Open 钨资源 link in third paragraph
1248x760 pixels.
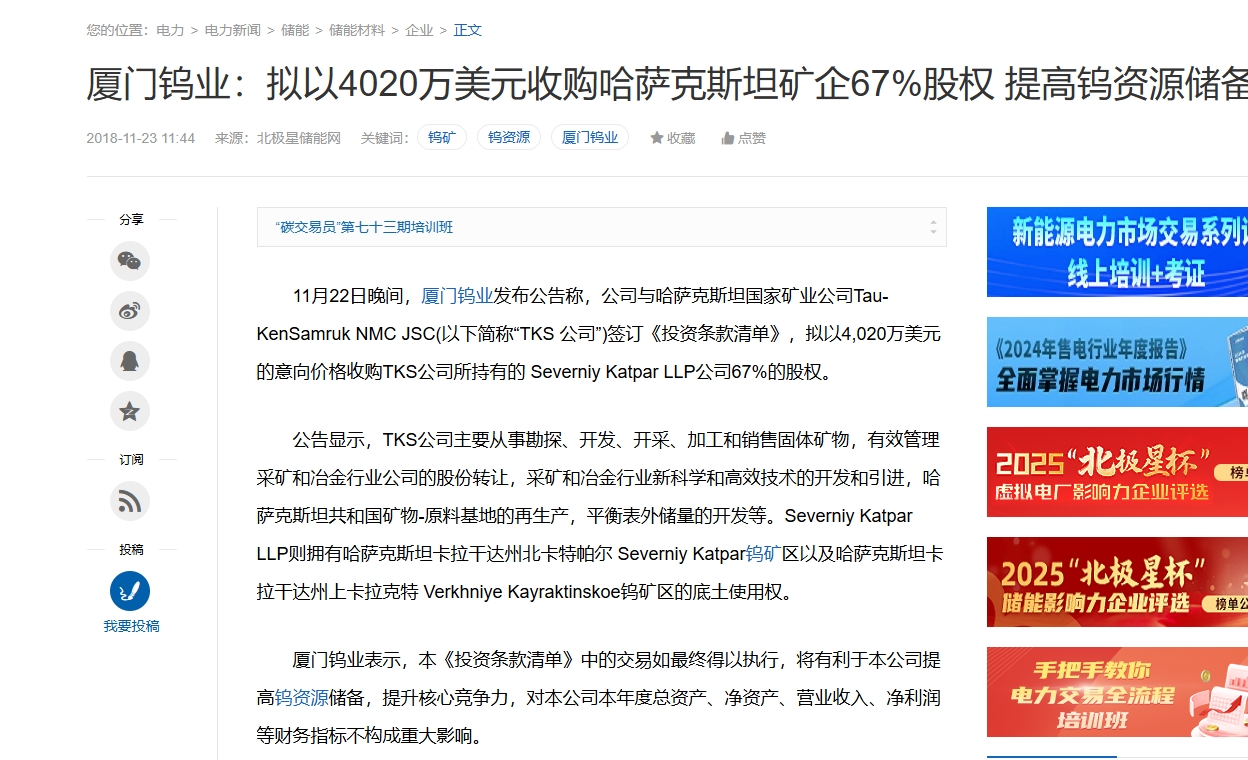pos(302,697)
